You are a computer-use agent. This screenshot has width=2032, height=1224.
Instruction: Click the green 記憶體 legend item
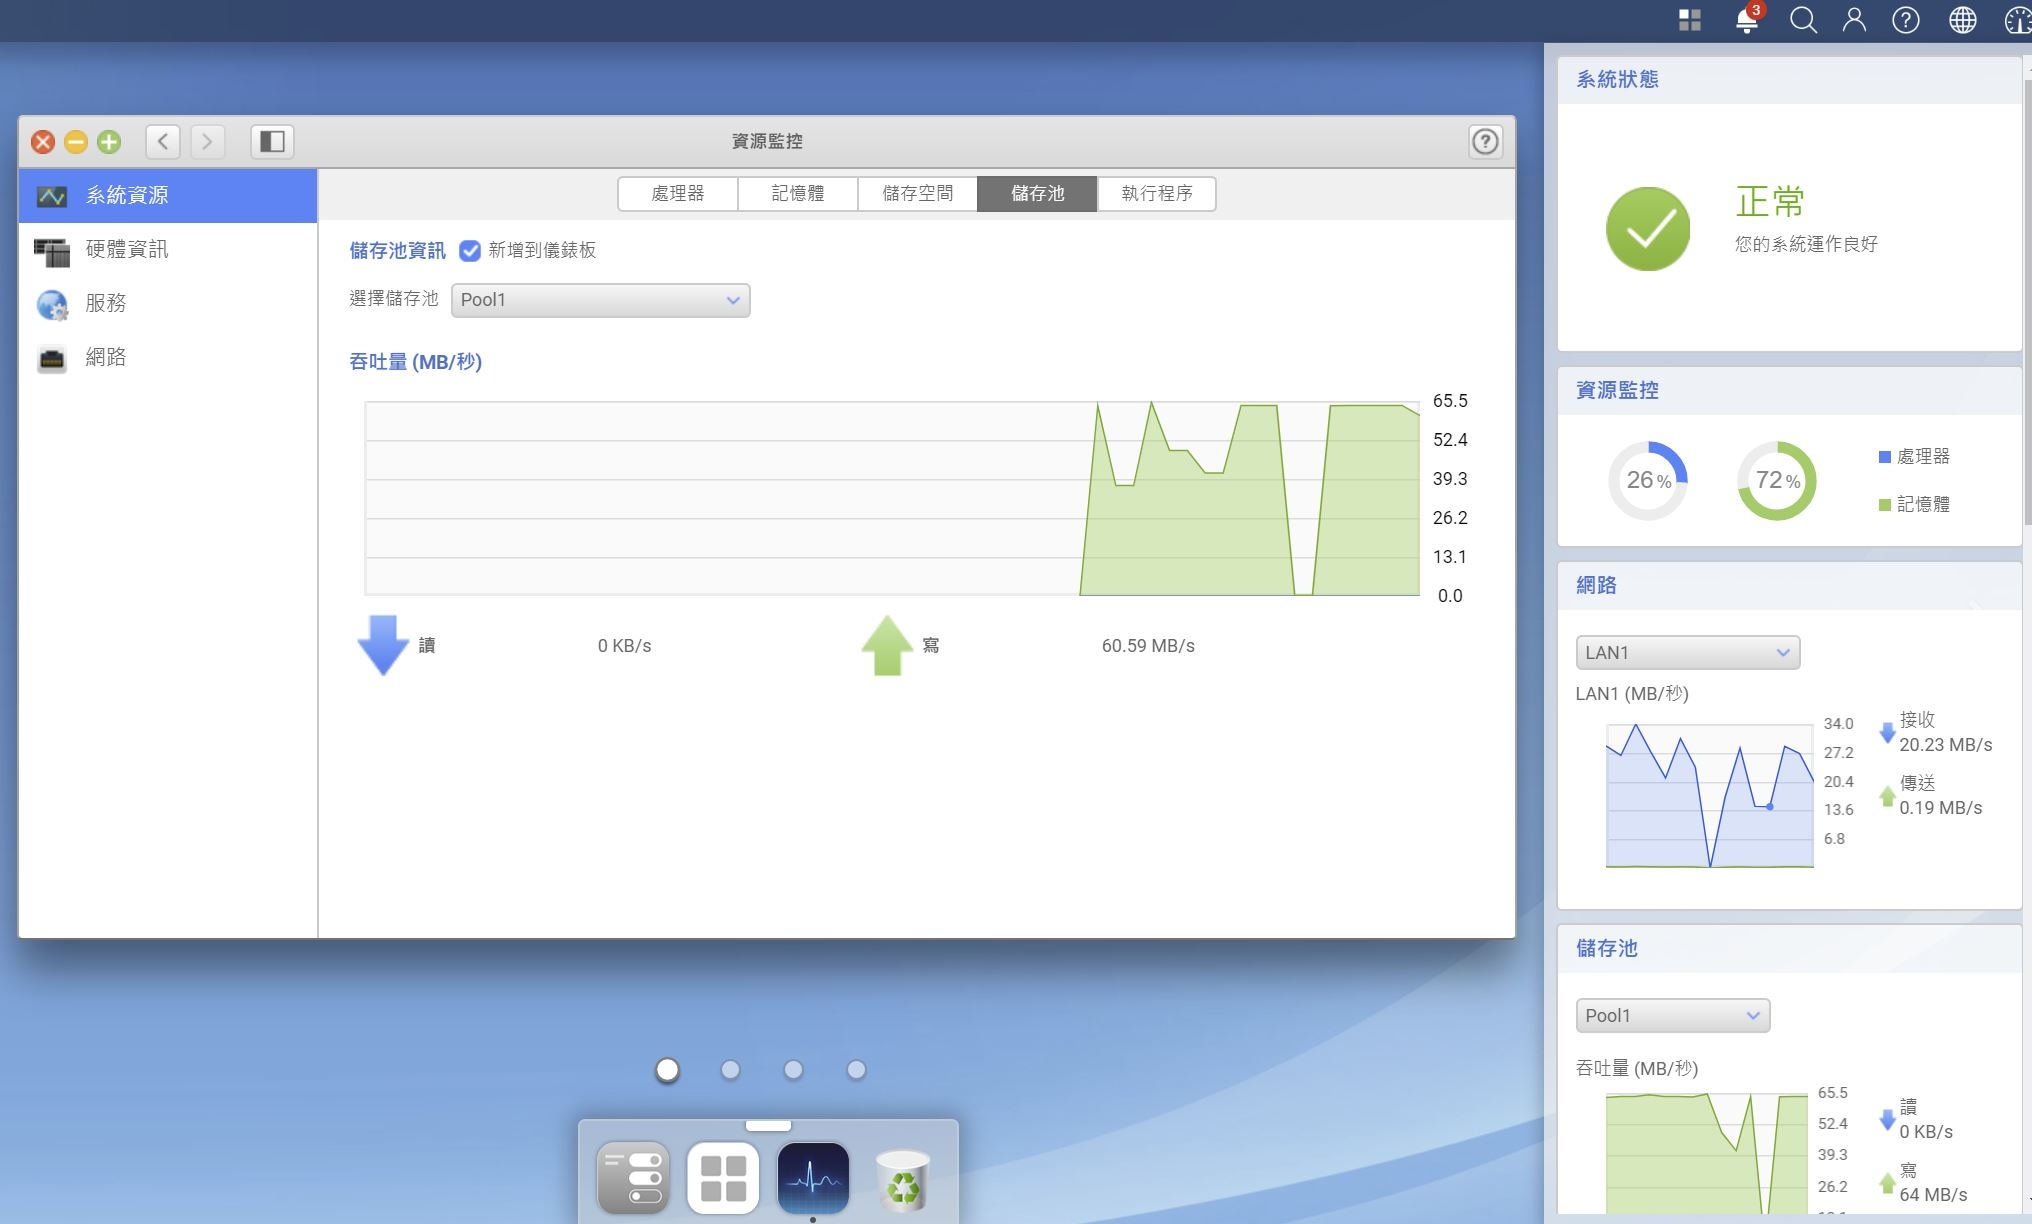coord(1914,504)
